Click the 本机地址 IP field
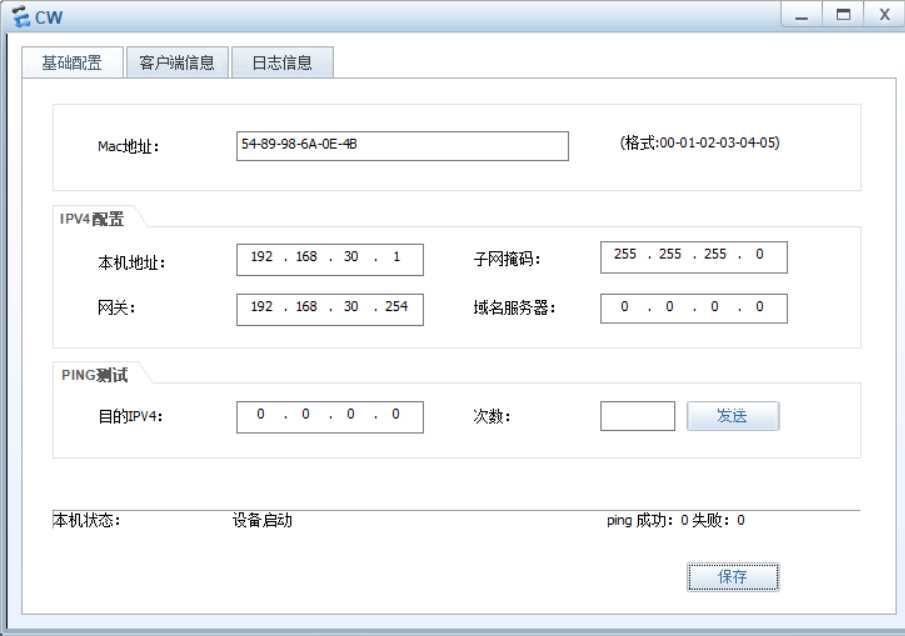The height and width of the screenshot is (636, 905). 330,259
